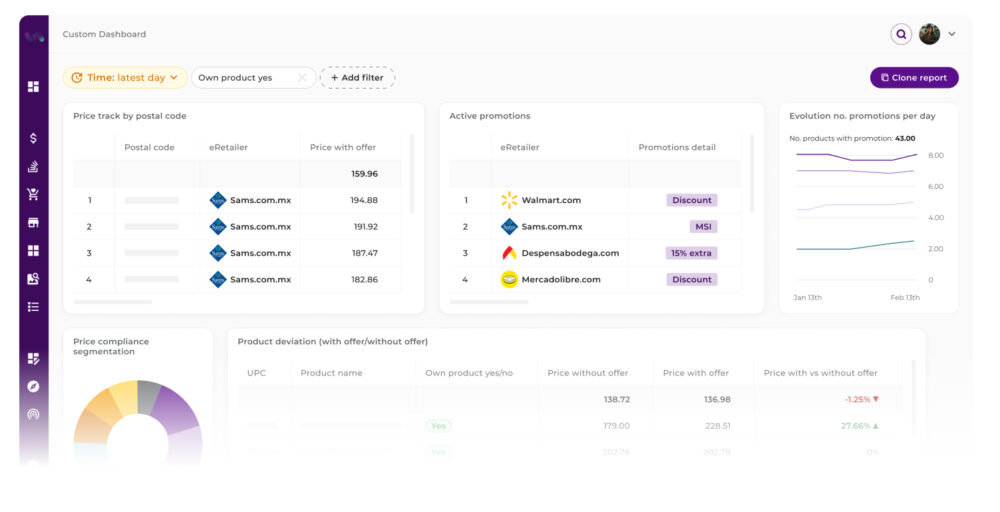Click the Price track table vertical scrollbar
Screen dimensions: 1000x512
(x=412, y=173)
